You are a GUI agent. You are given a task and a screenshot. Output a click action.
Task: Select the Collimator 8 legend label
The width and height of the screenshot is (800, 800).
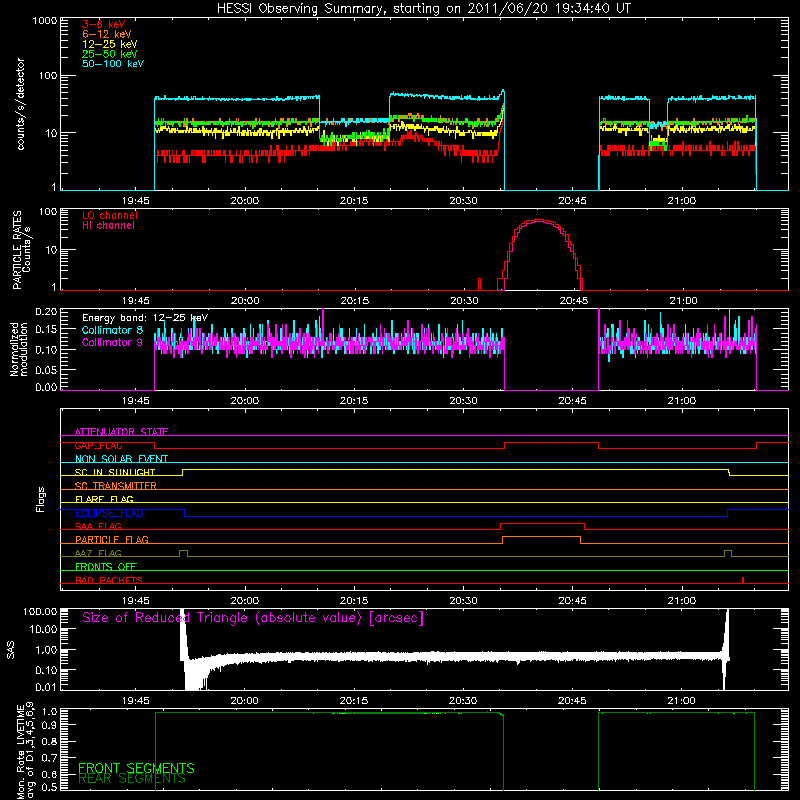point(112,330)
